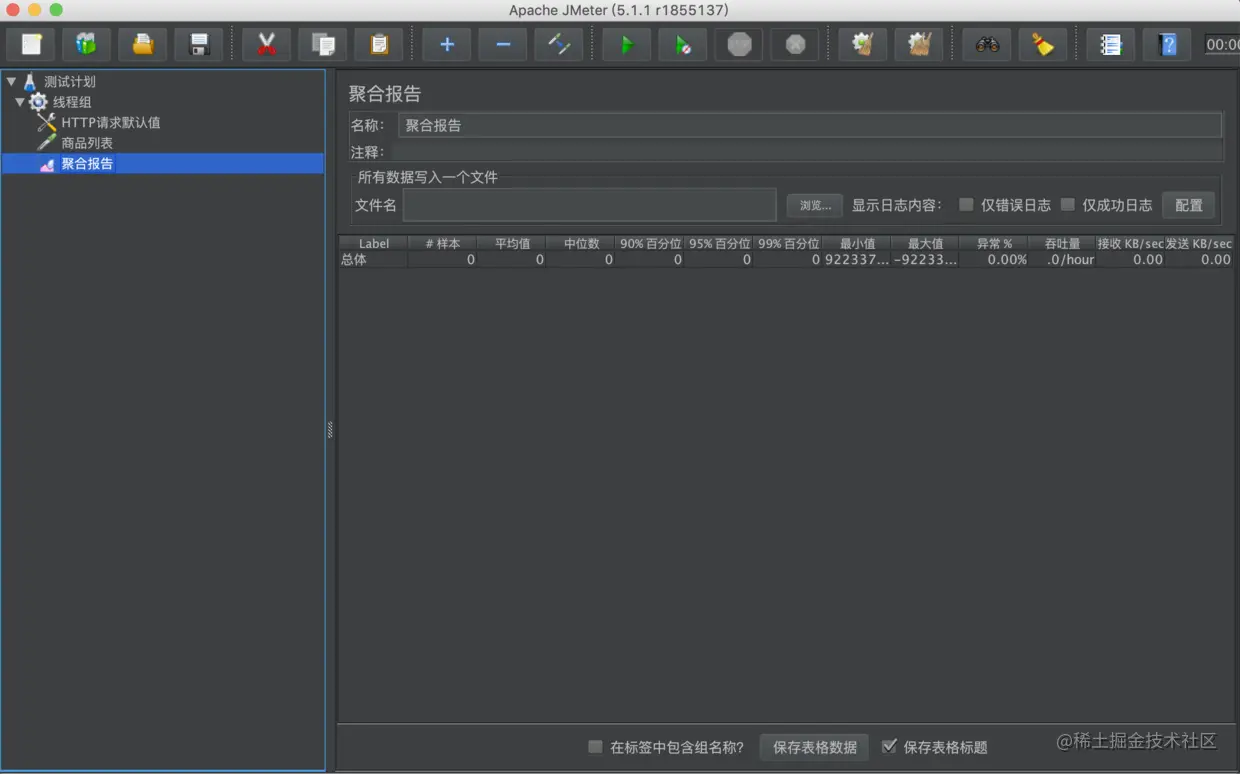This screenshot has width=1240, height=774.
Task: Click the 发送 KB/sec column header
Action: pos(1199,243)
